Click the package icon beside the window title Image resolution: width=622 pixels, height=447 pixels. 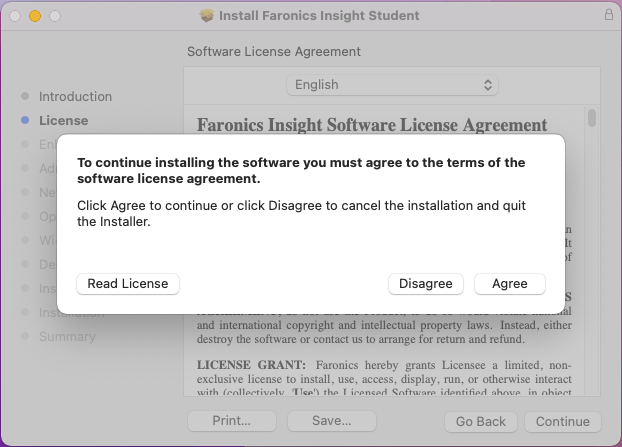[207, 16]
